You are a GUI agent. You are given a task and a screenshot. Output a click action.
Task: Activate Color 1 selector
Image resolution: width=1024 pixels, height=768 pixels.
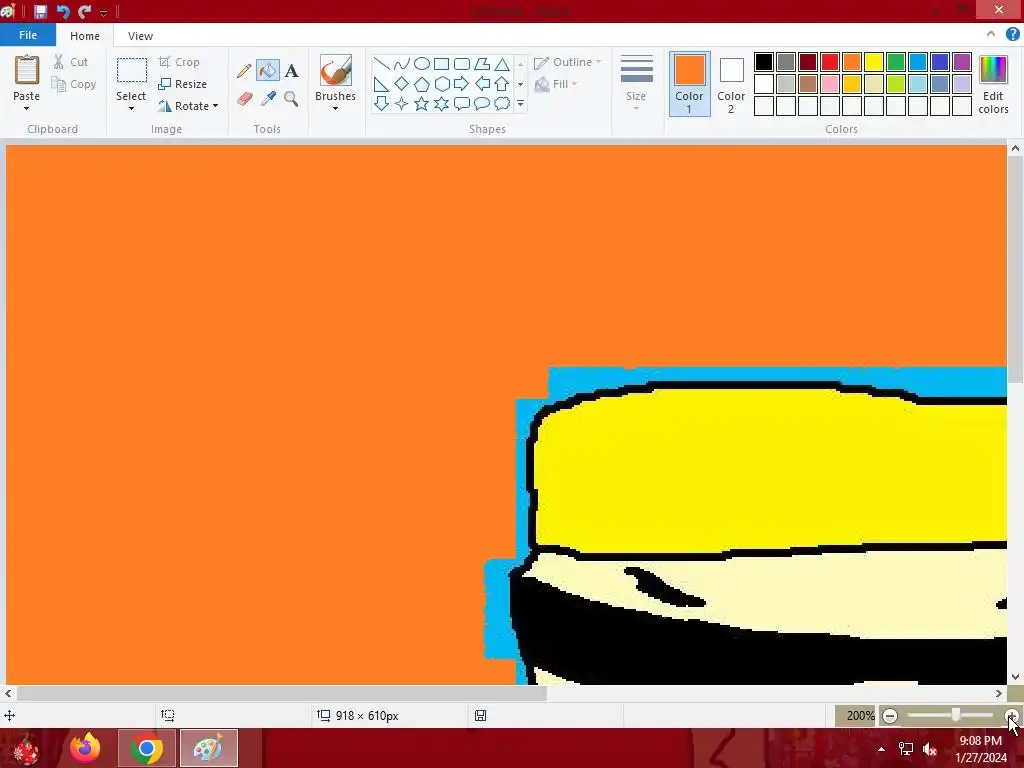(x=690, y=84)
